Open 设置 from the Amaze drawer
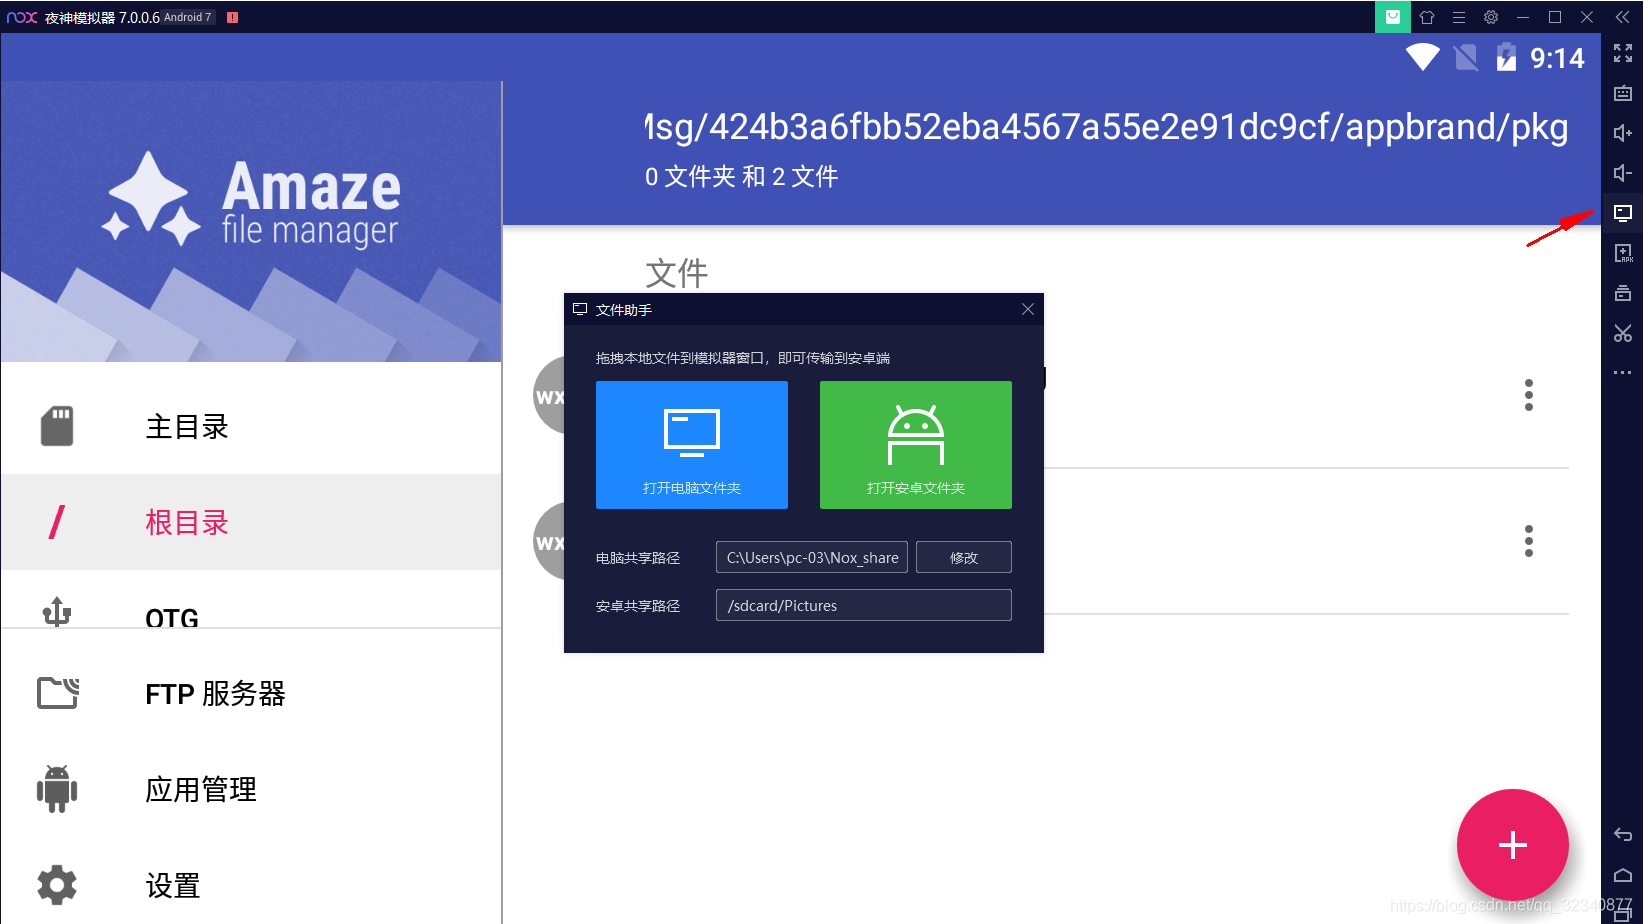 pyautogui.click(x=172, y=885)
